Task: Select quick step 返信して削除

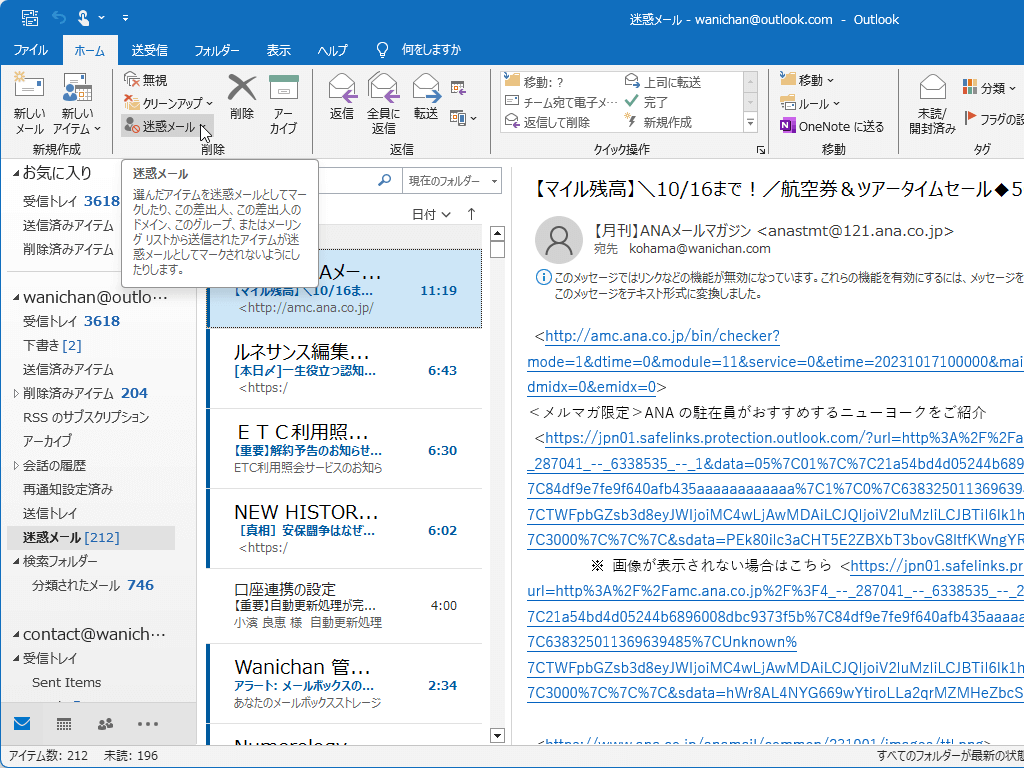Action: [x=548, y=122]
